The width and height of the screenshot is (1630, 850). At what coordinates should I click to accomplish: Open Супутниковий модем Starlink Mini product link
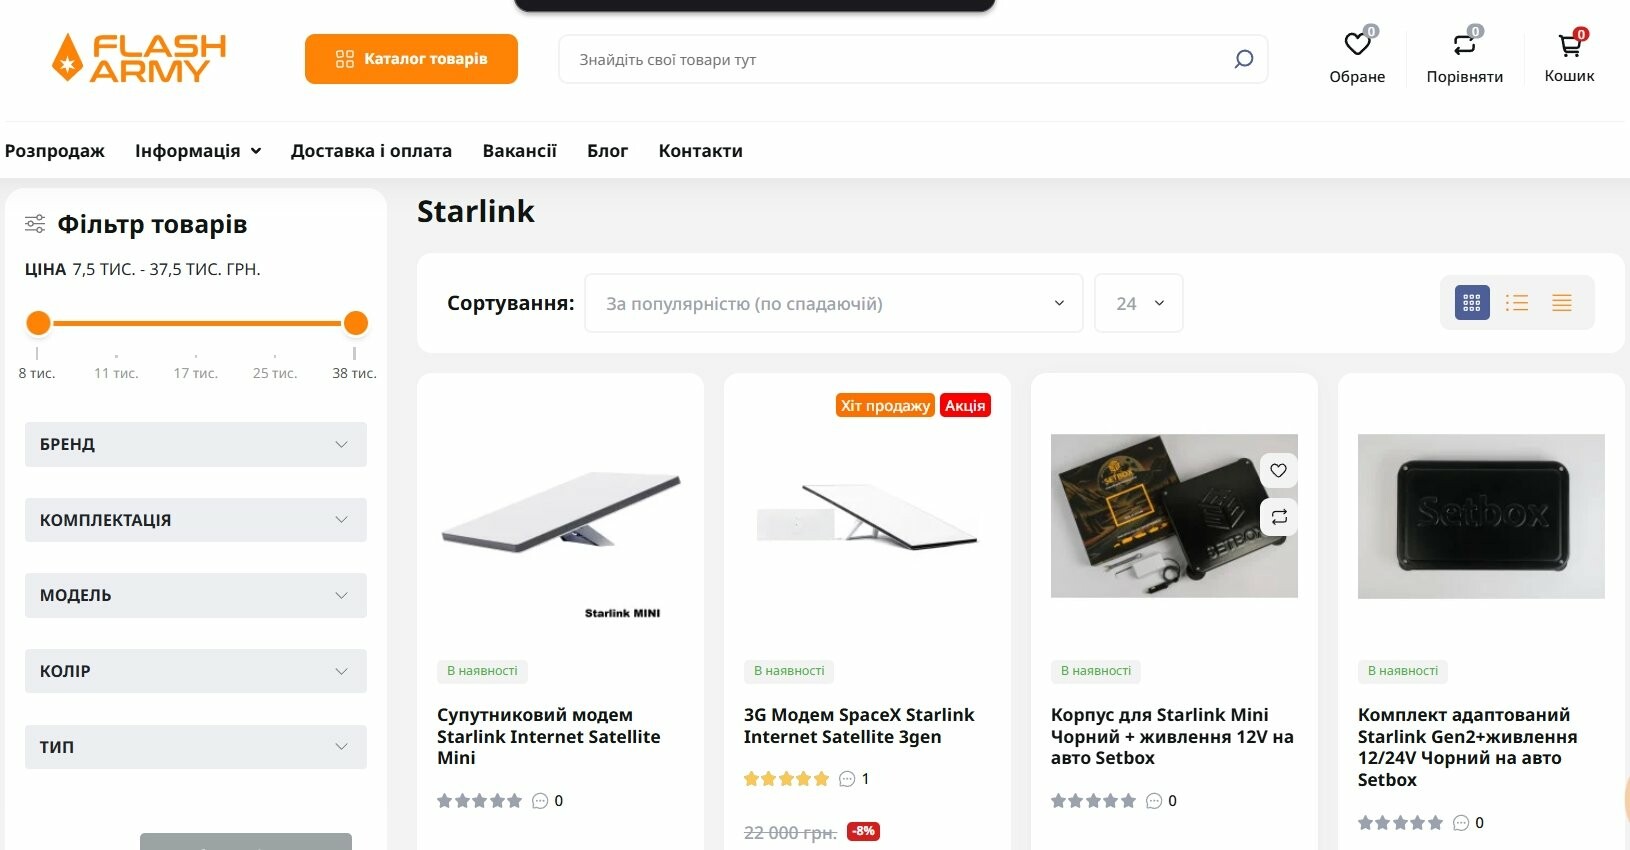click(548, 736)
